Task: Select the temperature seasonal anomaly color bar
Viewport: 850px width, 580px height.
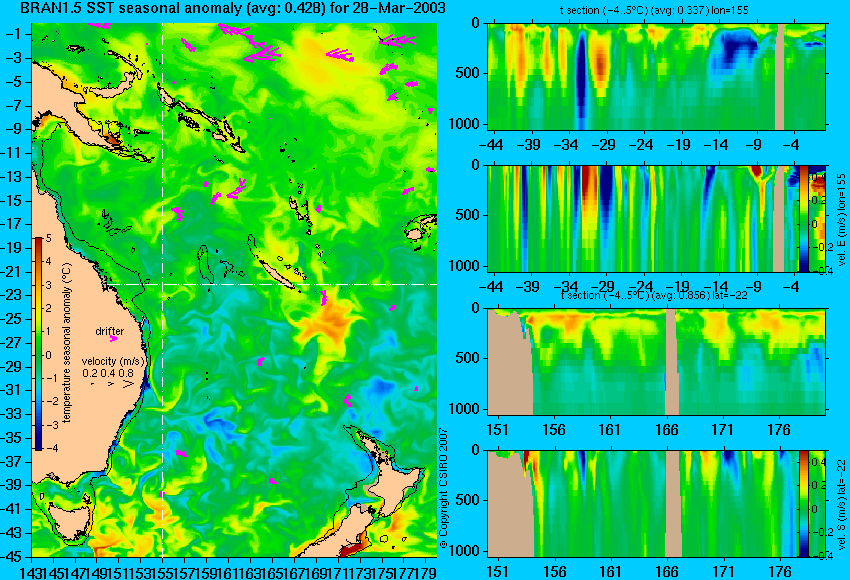Action: 38,344
